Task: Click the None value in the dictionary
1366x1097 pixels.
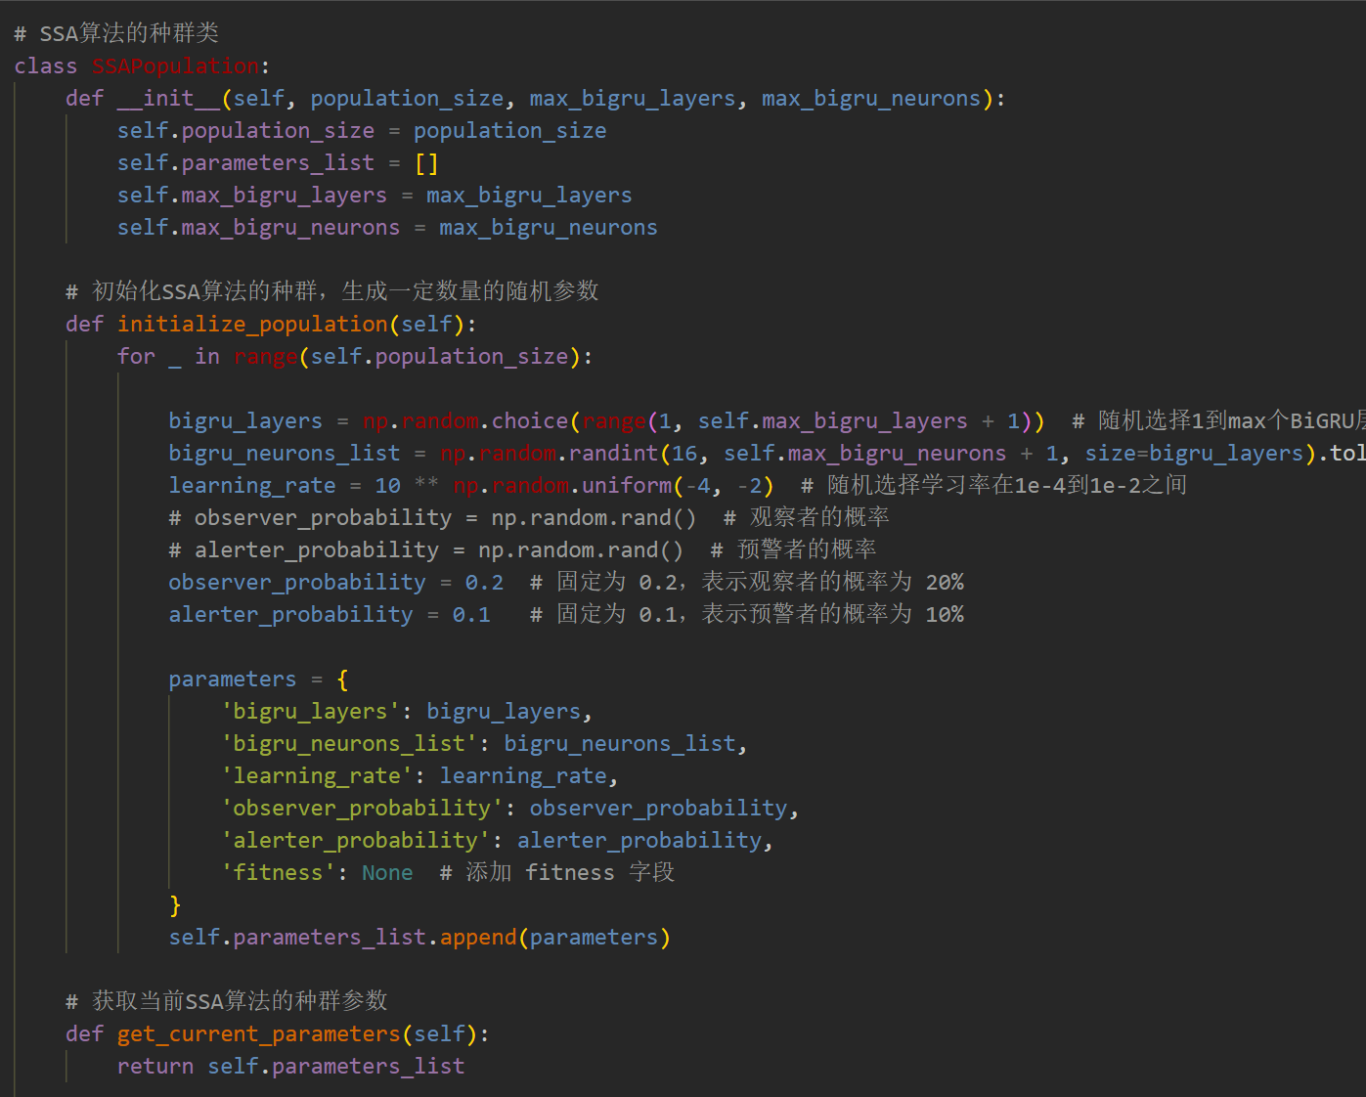Action: click(387, 872)
